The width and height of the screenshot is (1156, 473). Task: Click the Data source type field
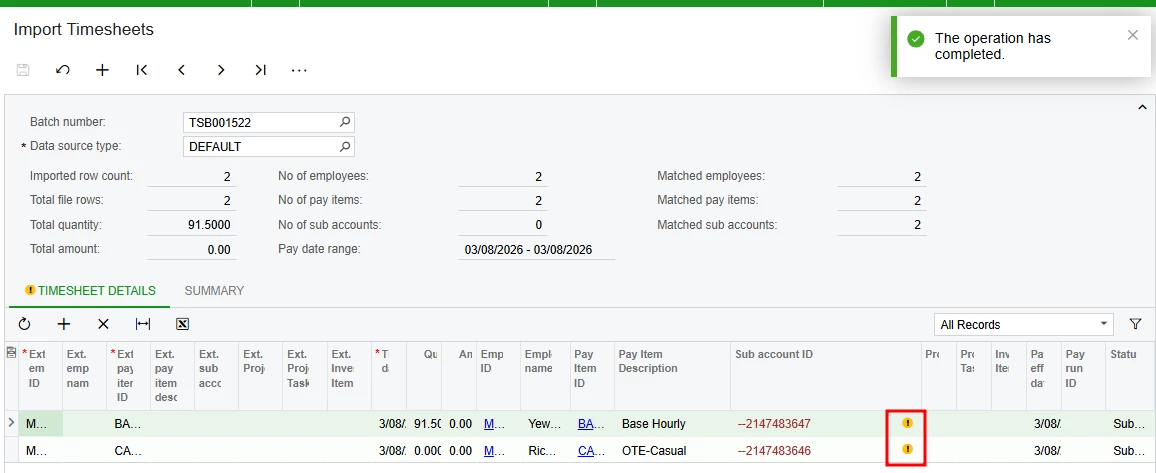268,147
